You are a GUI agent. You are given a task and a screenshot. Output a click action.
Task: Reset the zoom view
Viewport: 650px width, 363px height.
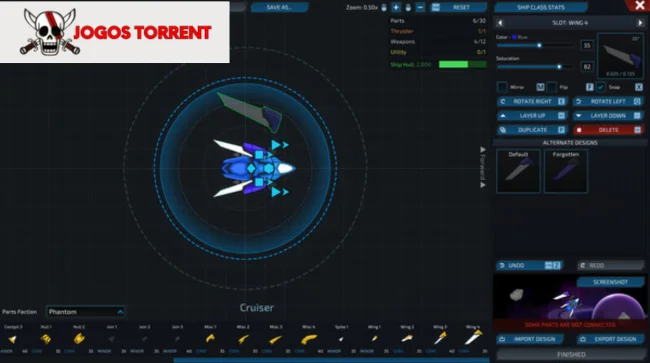(459, 7)
